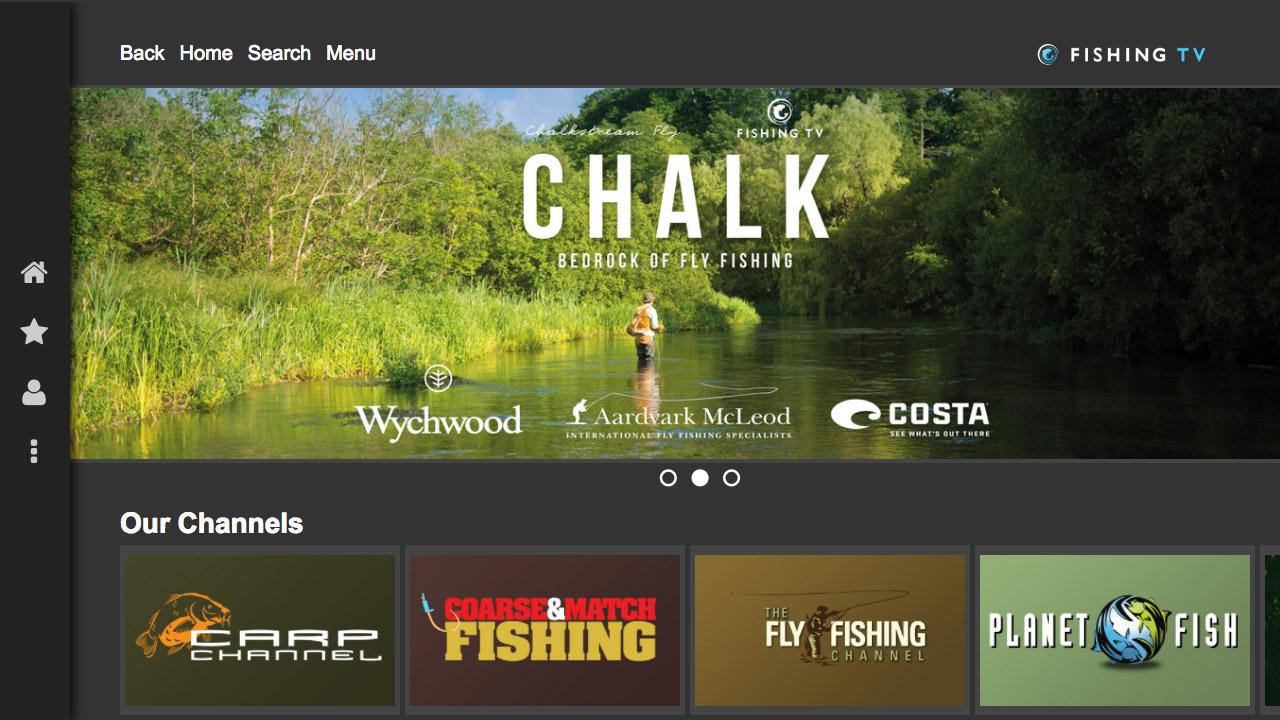Open the Coarse & Match Fishing channel
The image size is (1280, 720).
(545, 630)
